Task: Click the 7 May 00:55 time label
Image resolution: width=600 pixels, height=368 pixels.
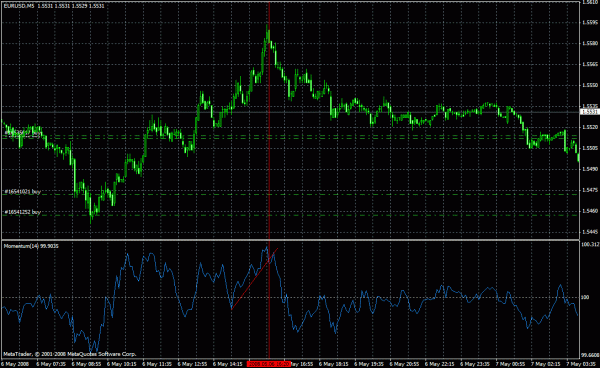Action: click(510, 364)
